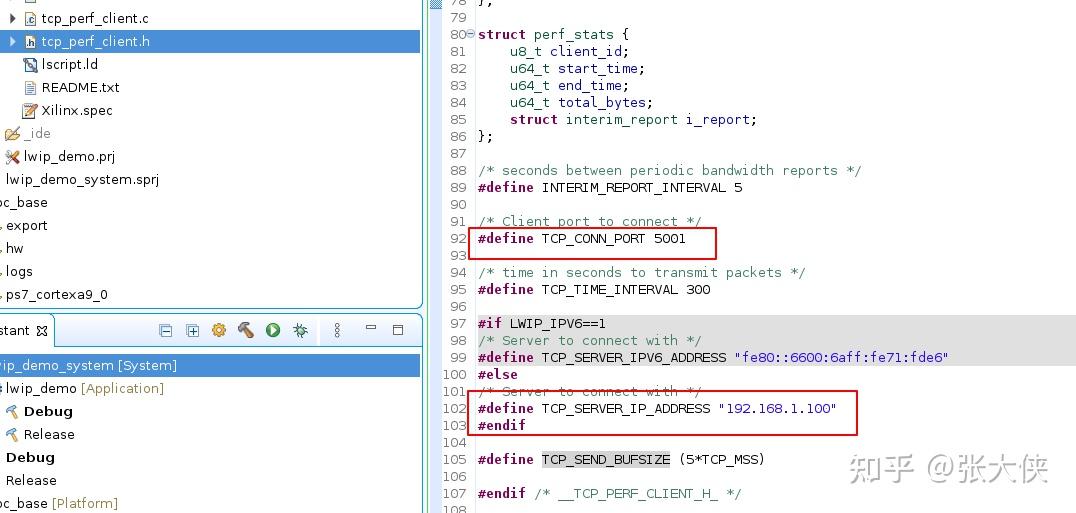Click the "#if LWIP_IPV6==1" line
This screenshot has height=513, width=1076.
542,324
